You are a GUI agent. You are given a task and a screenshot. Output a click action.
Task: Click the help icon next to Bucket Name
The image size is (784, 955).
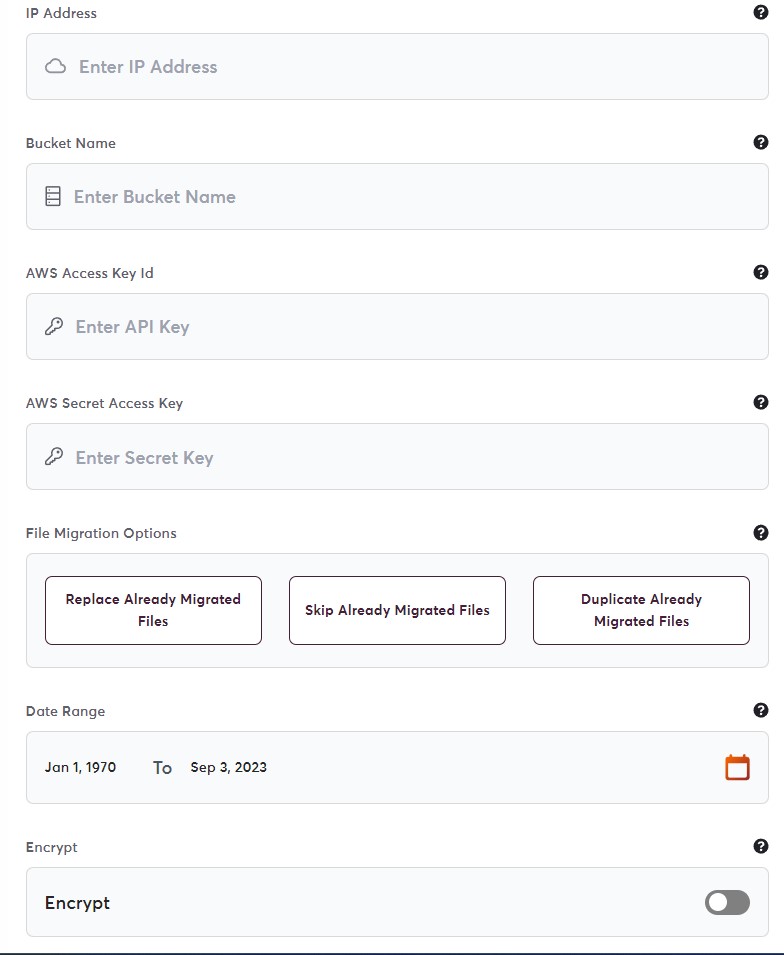click(x=760, y=143)
